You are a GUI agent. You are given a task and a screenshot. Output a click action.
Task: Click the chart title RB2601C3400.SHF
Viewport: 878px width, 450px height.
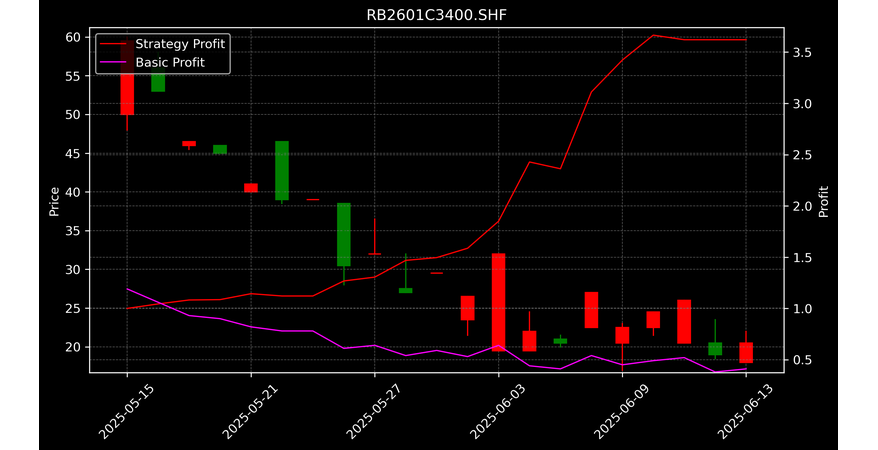[436, 15]
